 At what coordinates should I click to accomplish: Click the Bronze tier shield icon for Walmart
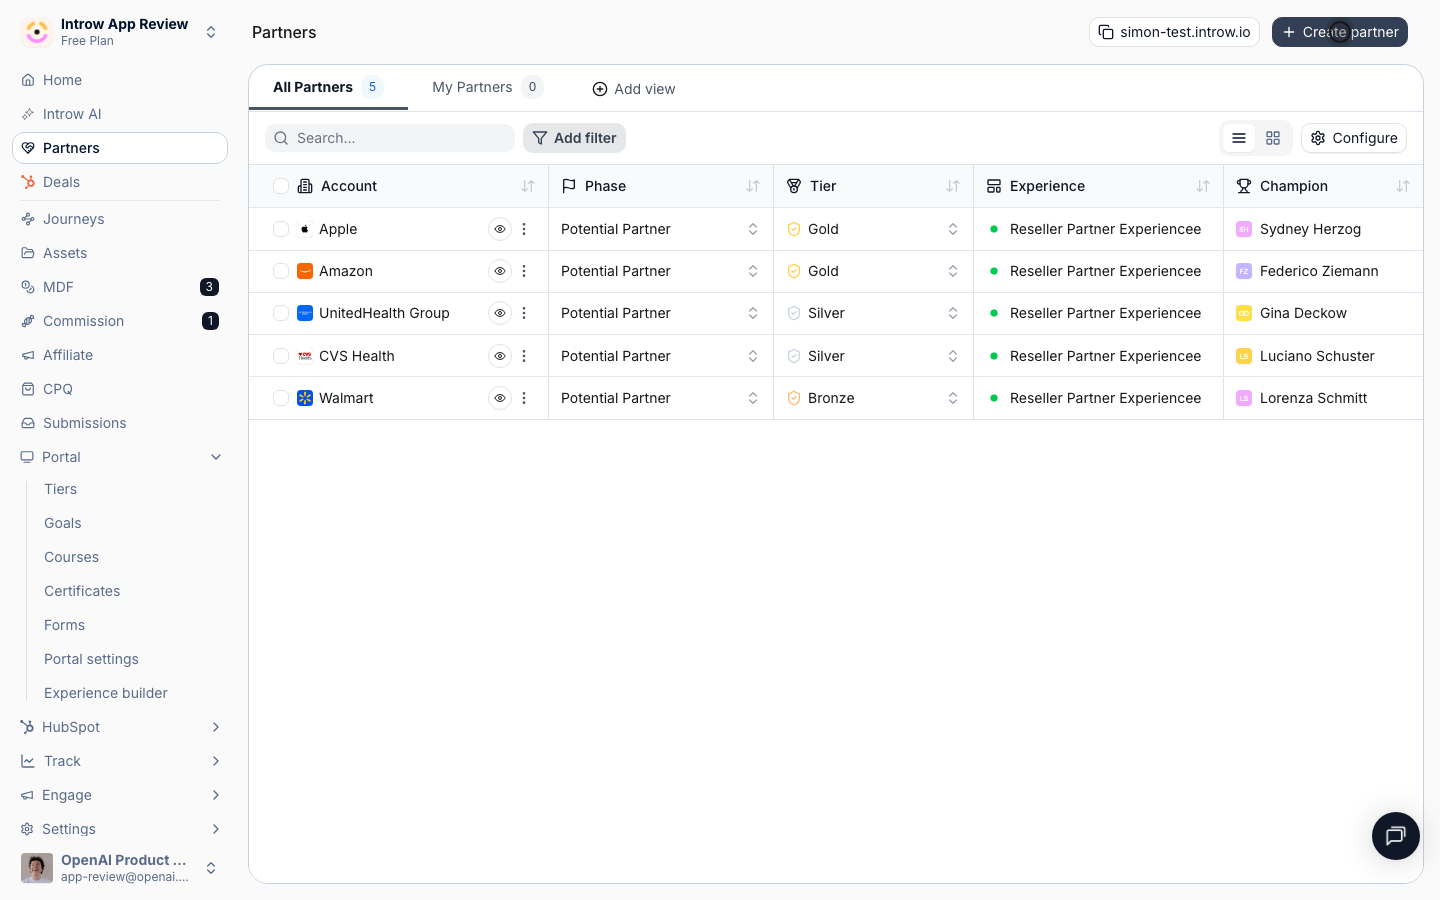(794, 398)
